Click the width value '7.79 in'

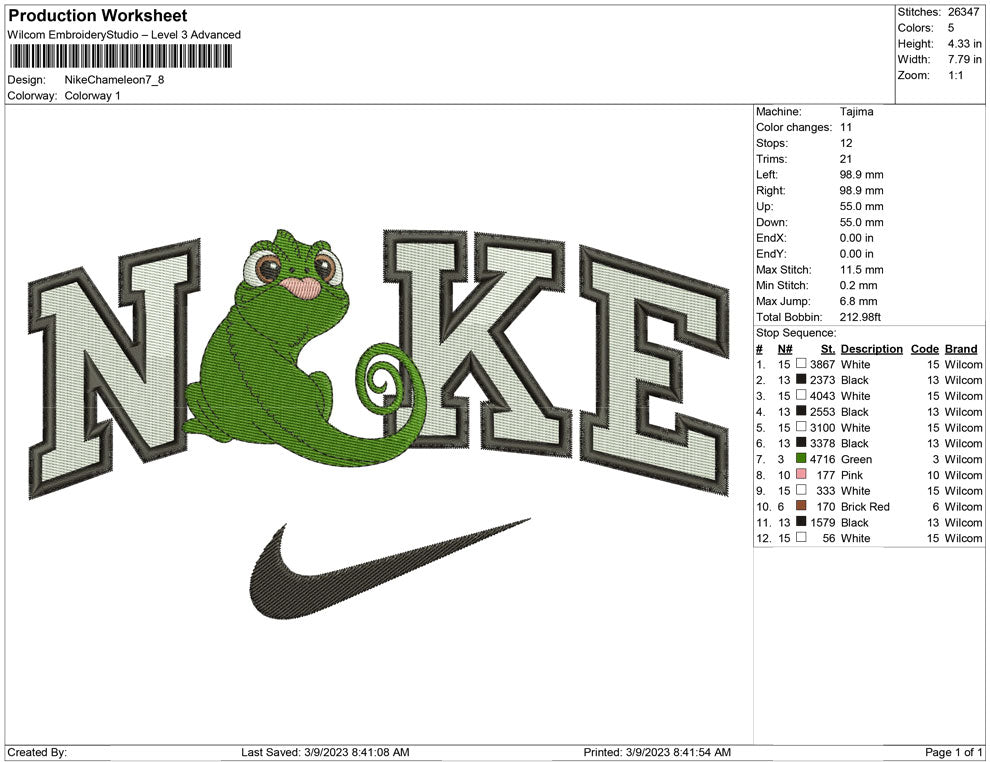pyautogui.click(x=964, y=59)
